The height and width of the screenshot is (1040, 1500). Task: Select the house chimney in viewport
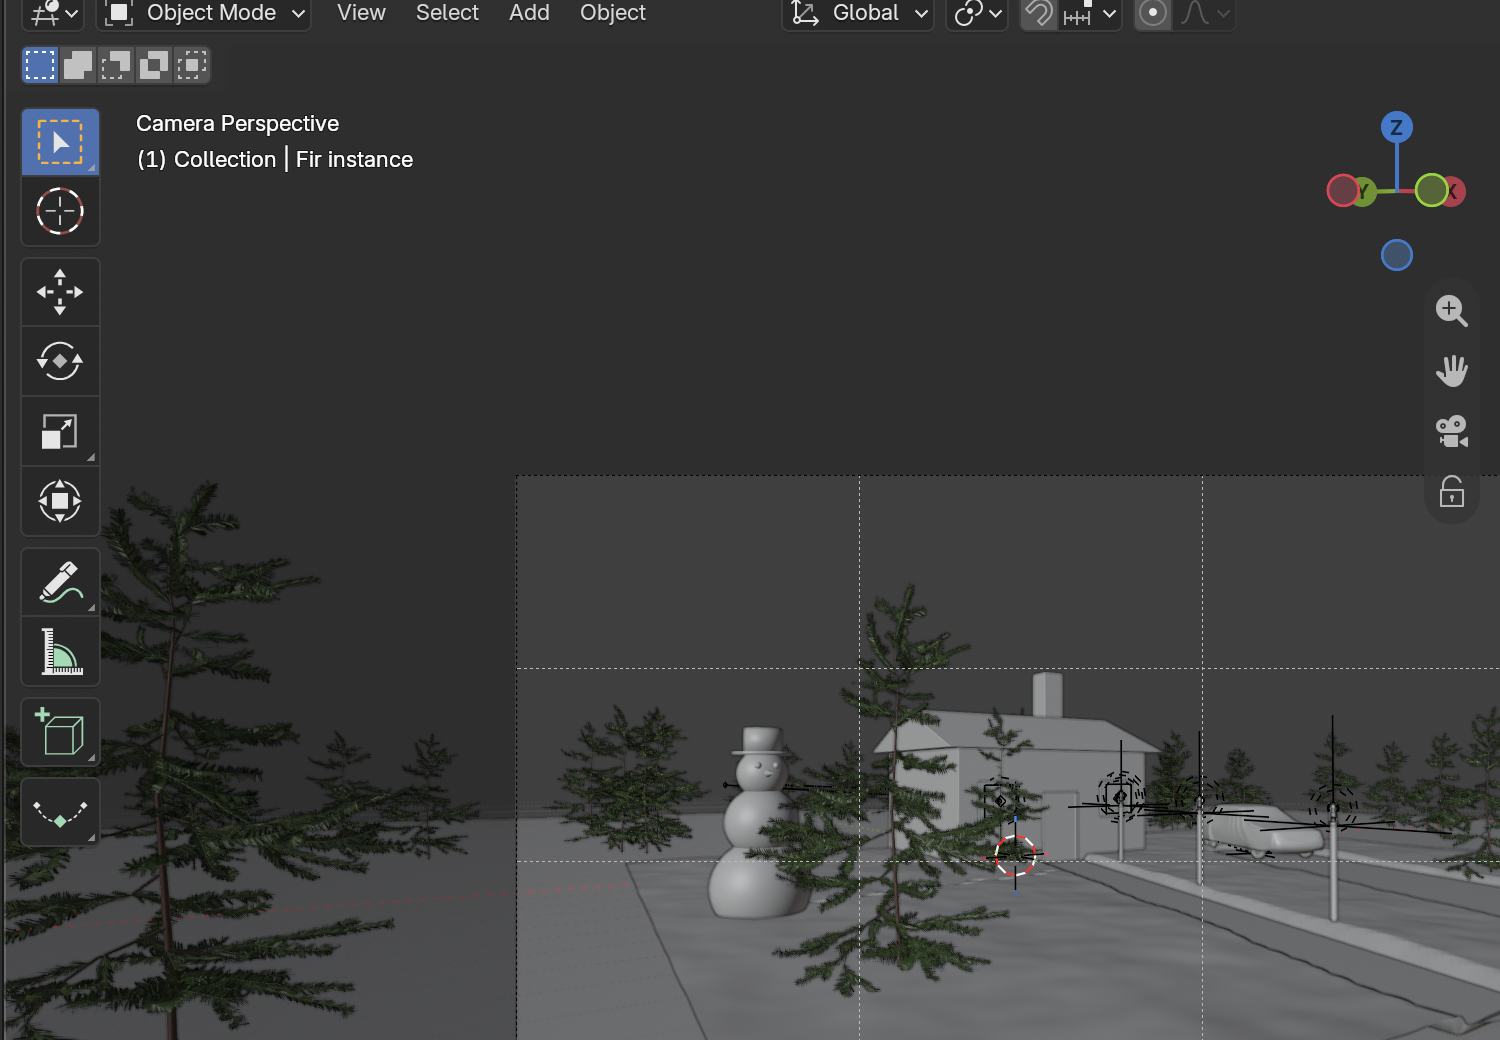tap(1047, 694)
